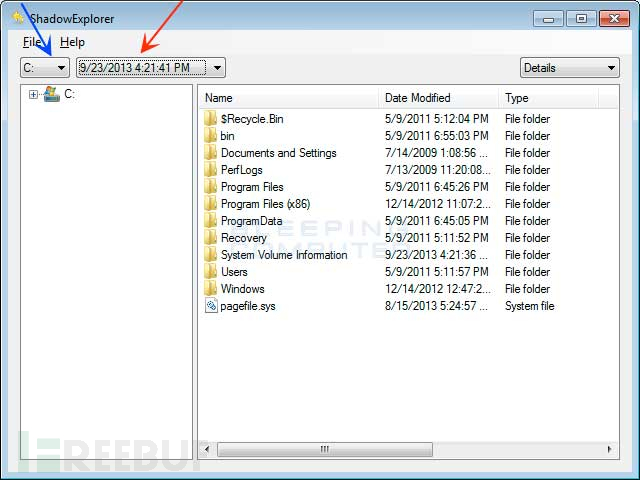Click the date 9/23/2013 4:21:36

[436, 255]
